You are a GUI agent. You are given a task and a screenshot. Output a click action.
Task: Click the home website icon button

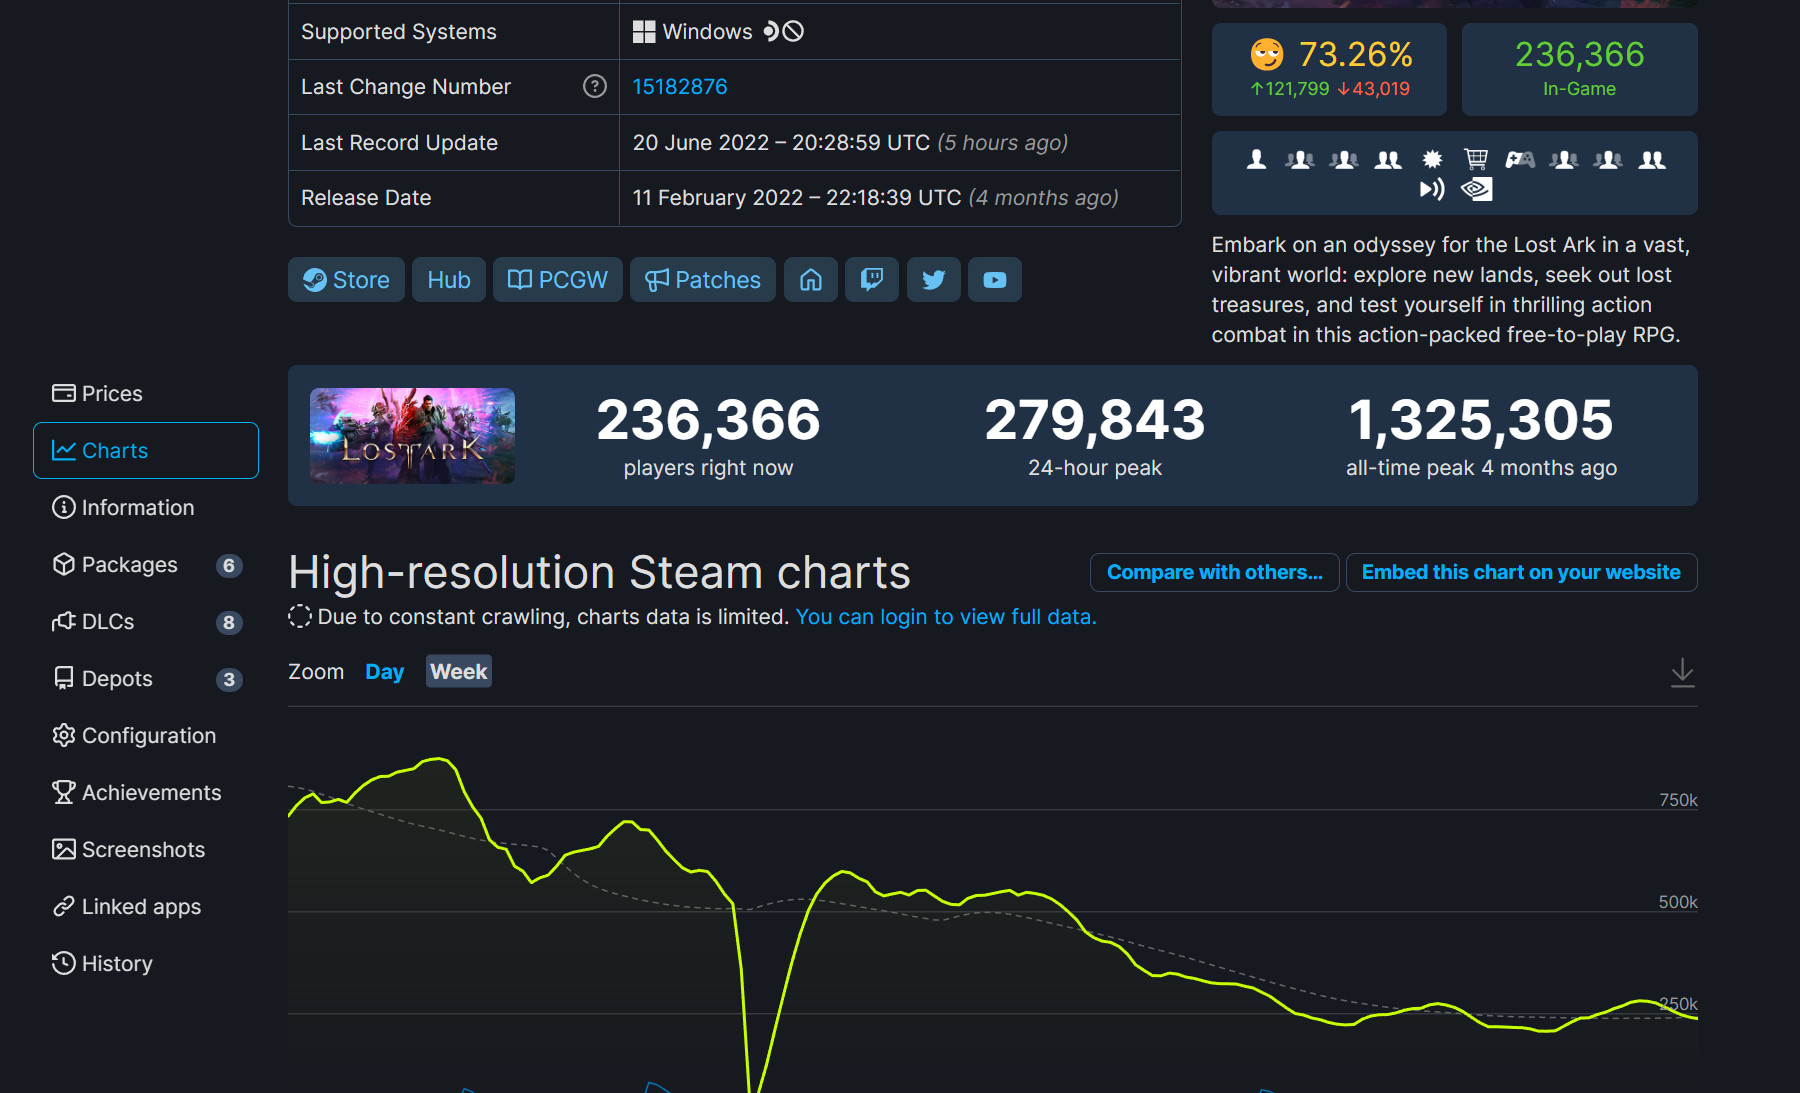point(810,280)
